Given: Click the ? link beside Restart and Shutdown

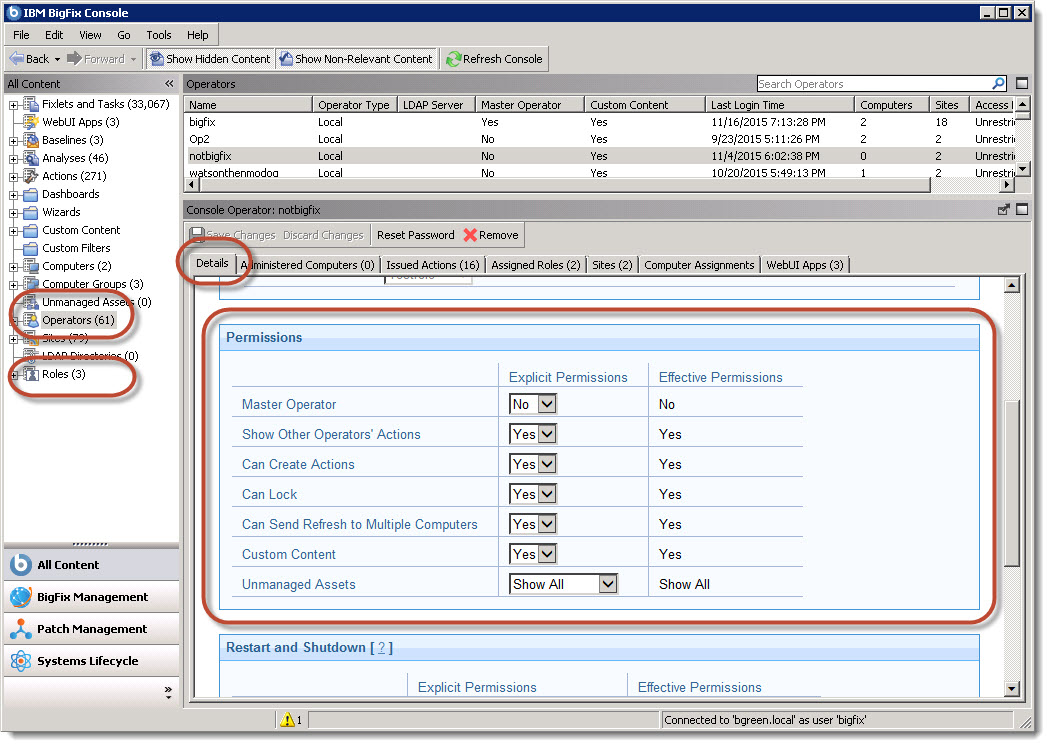Looking at the screenshot, I should pos(380,647).
